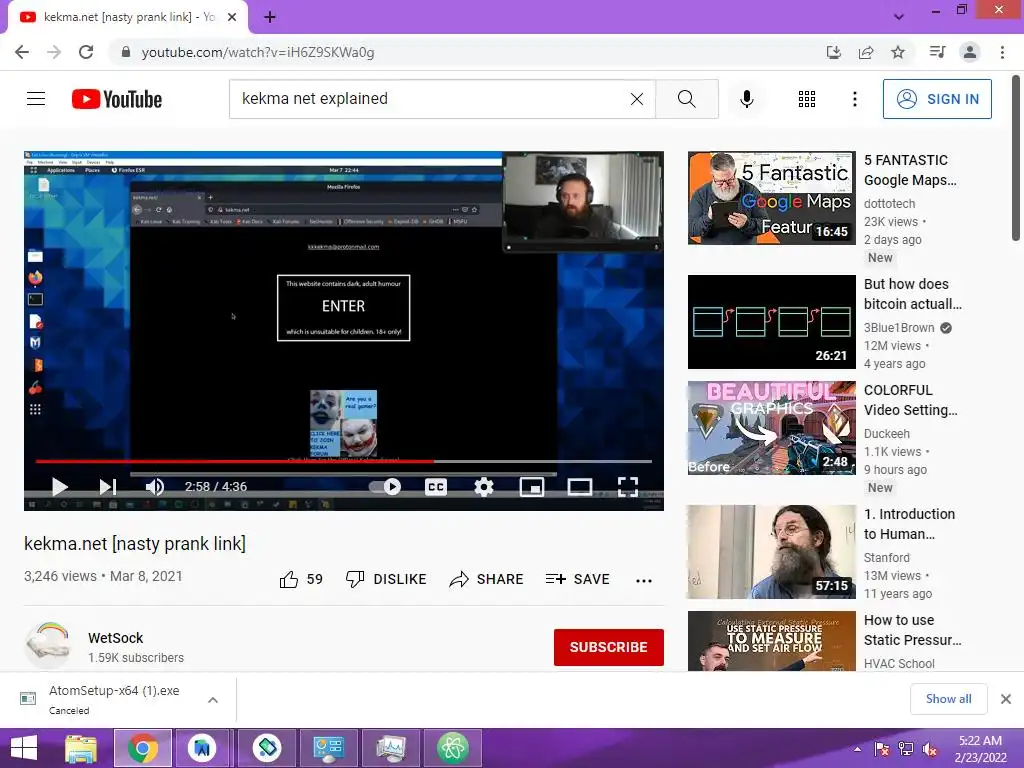Click dottotech channel name

coord(889,204)
